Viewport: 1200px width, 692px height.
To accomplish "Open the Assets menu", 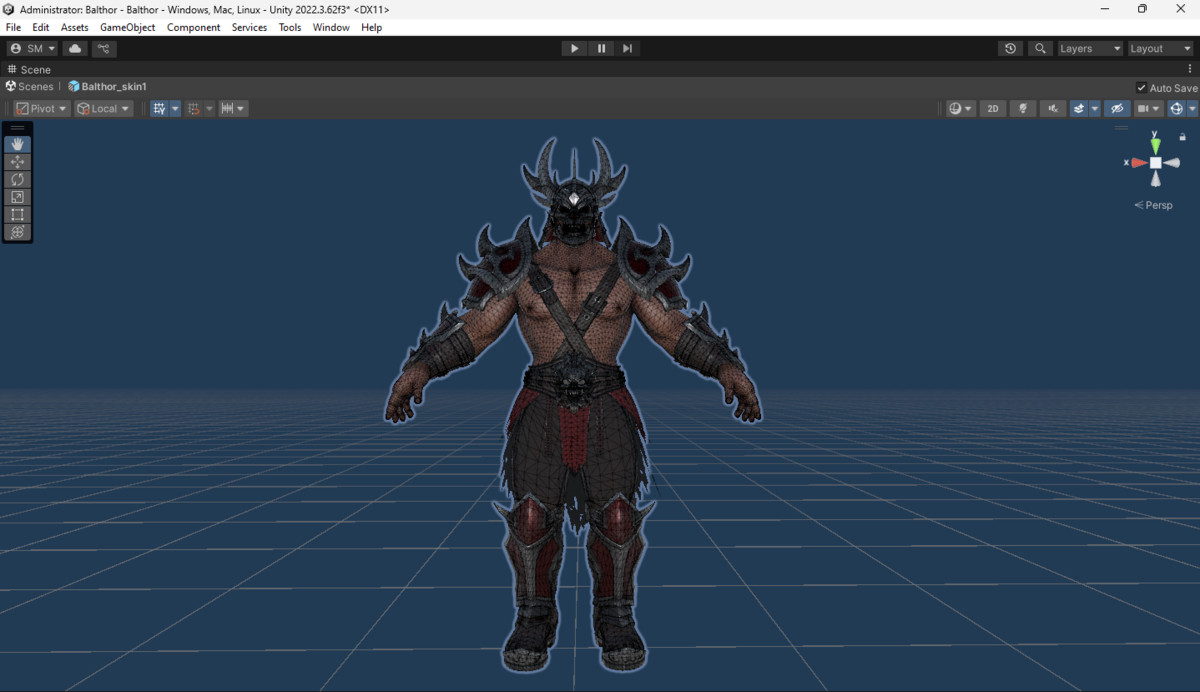I will pyautogui.click(x=75, y=27).
